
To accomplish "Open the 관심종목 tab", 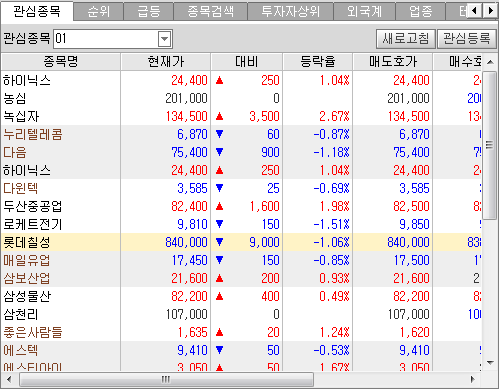I will [x=37, y=11].
